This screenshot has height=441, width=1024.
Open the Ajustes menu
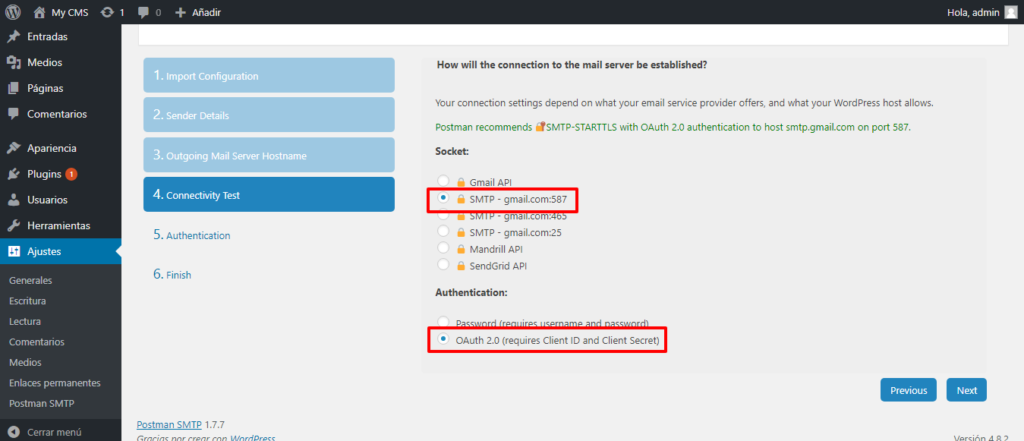point(60,251)
